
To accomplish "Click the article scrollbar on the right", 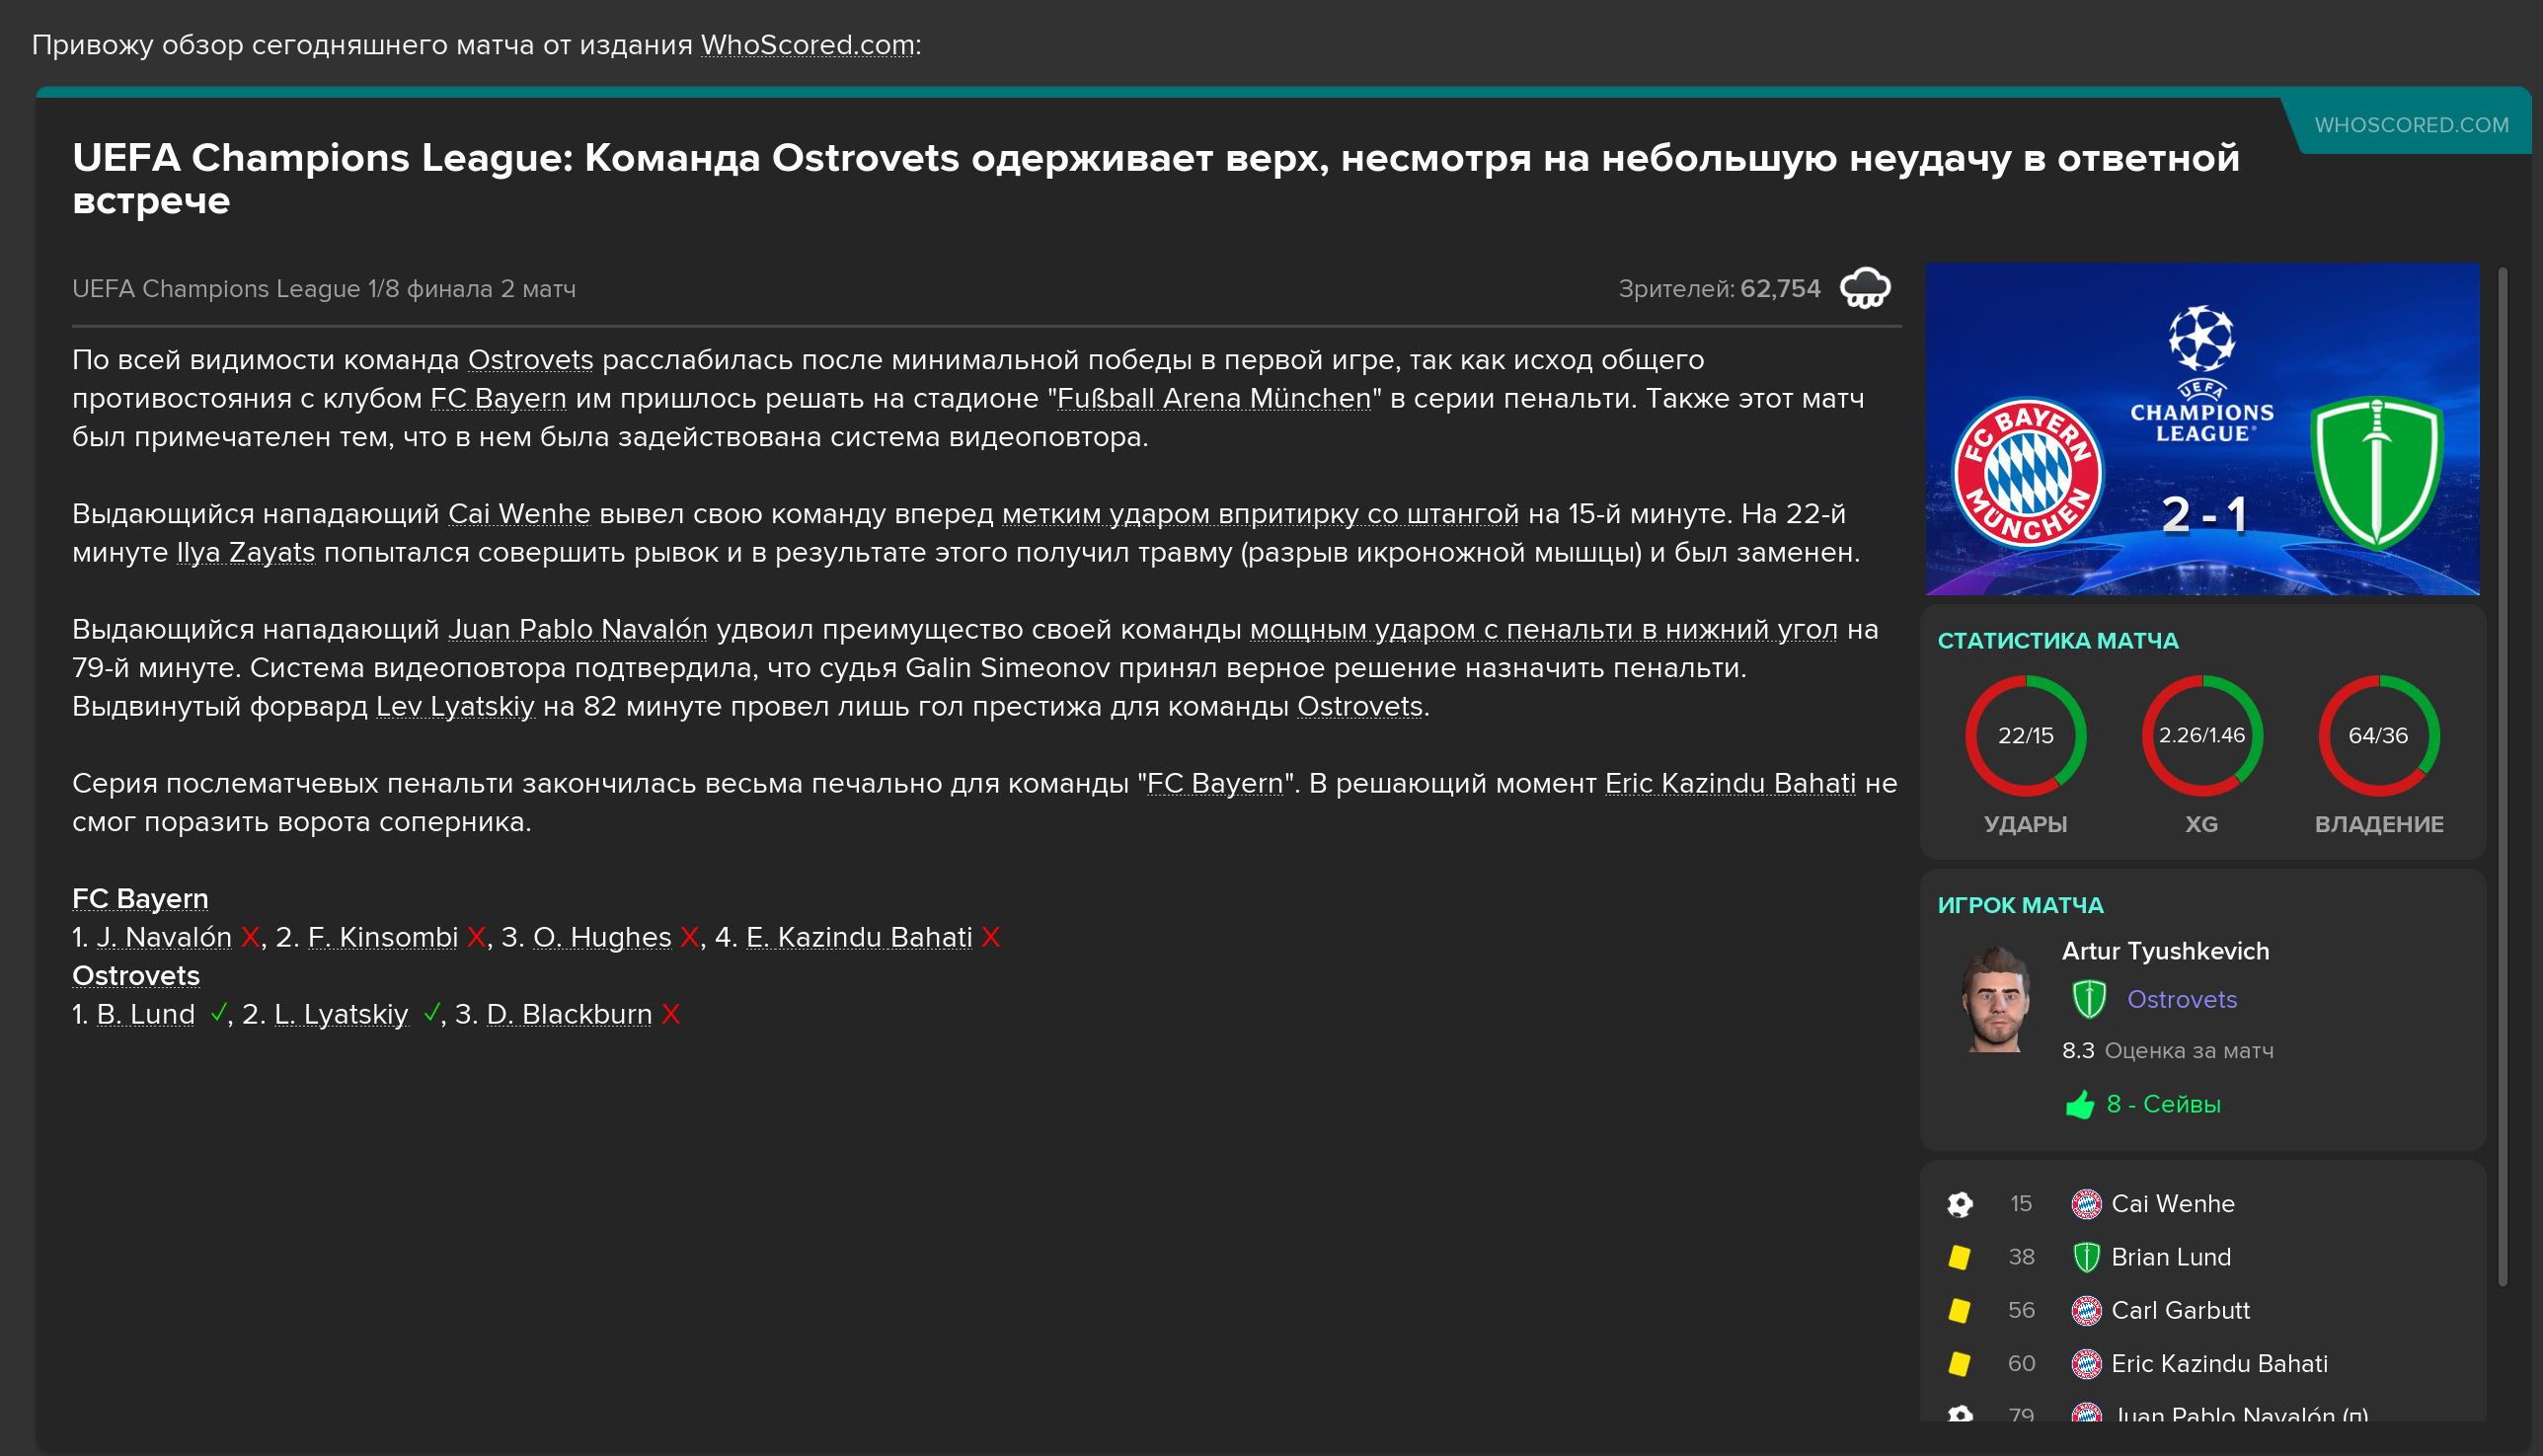I will click(x=2502, y=776).
